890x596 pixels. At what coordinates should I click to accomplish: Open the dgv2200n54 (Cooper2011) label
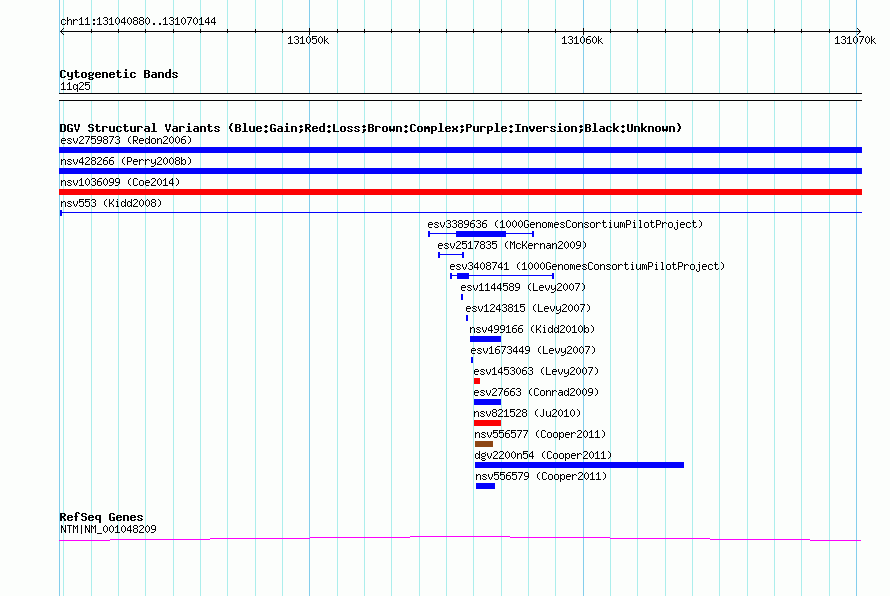pos(543,455)
